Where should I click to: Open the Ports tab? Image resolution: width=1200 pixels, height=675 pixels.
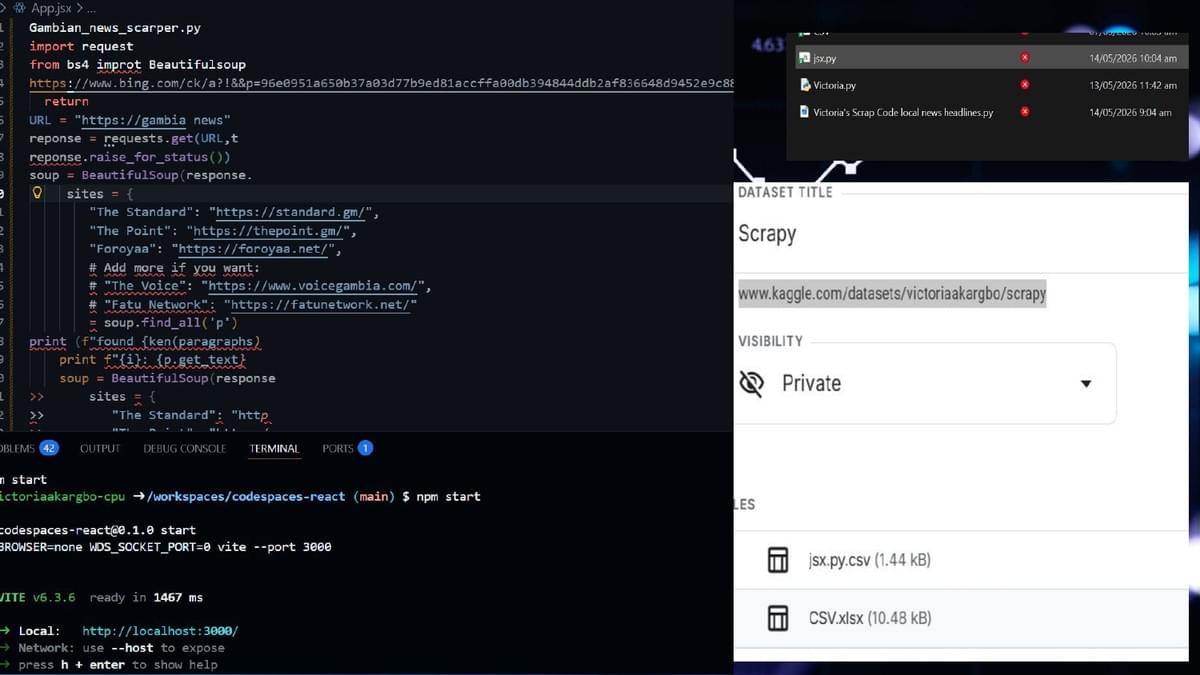pos(347,448)
